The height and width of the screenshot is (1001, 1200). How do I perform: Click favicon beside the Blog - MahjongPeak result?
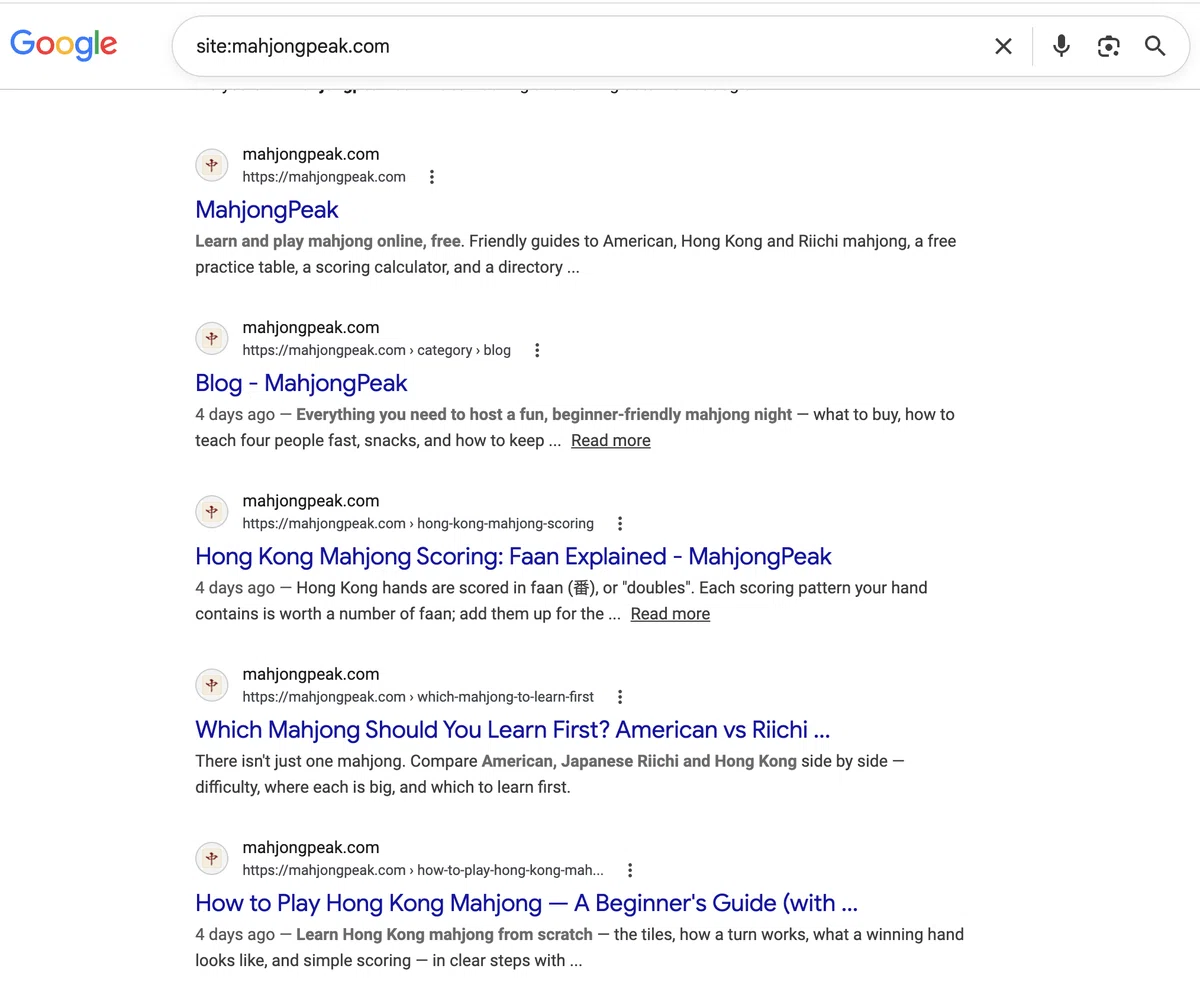211,338
